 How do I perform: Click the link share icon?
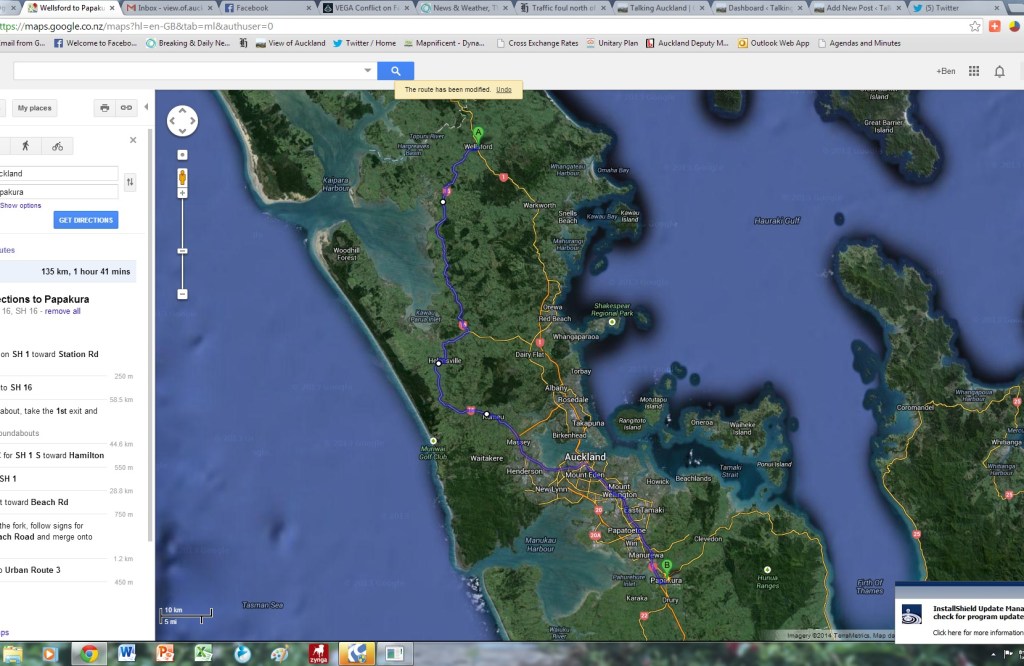(x=126, y=108)
